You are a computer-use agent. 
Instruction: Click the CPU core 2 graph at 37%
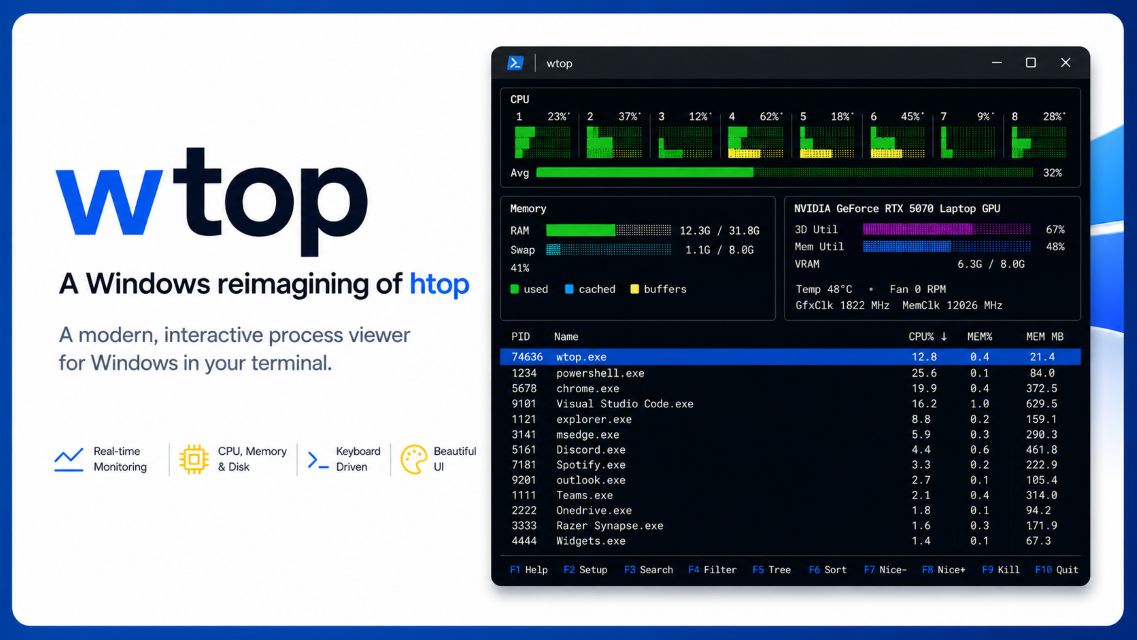click(613, 142)
